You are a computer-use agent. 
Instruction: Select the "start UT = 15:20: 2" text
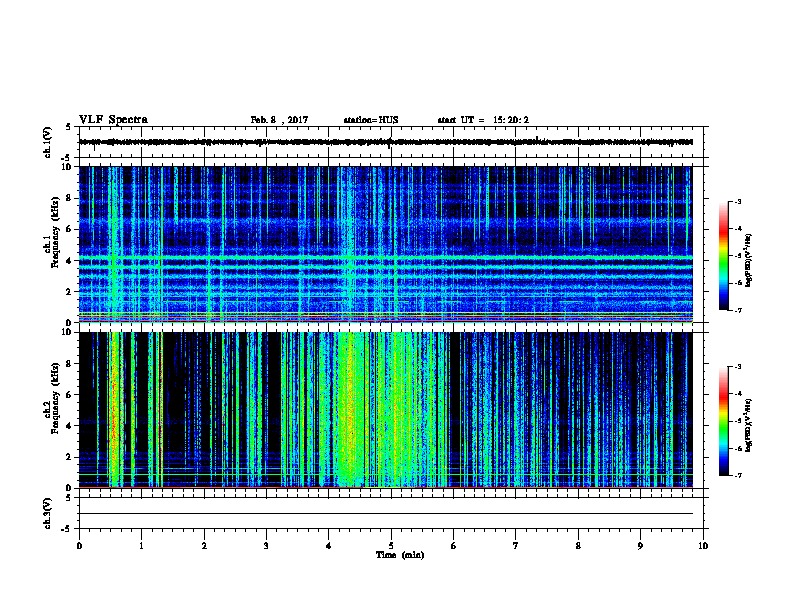483,120
